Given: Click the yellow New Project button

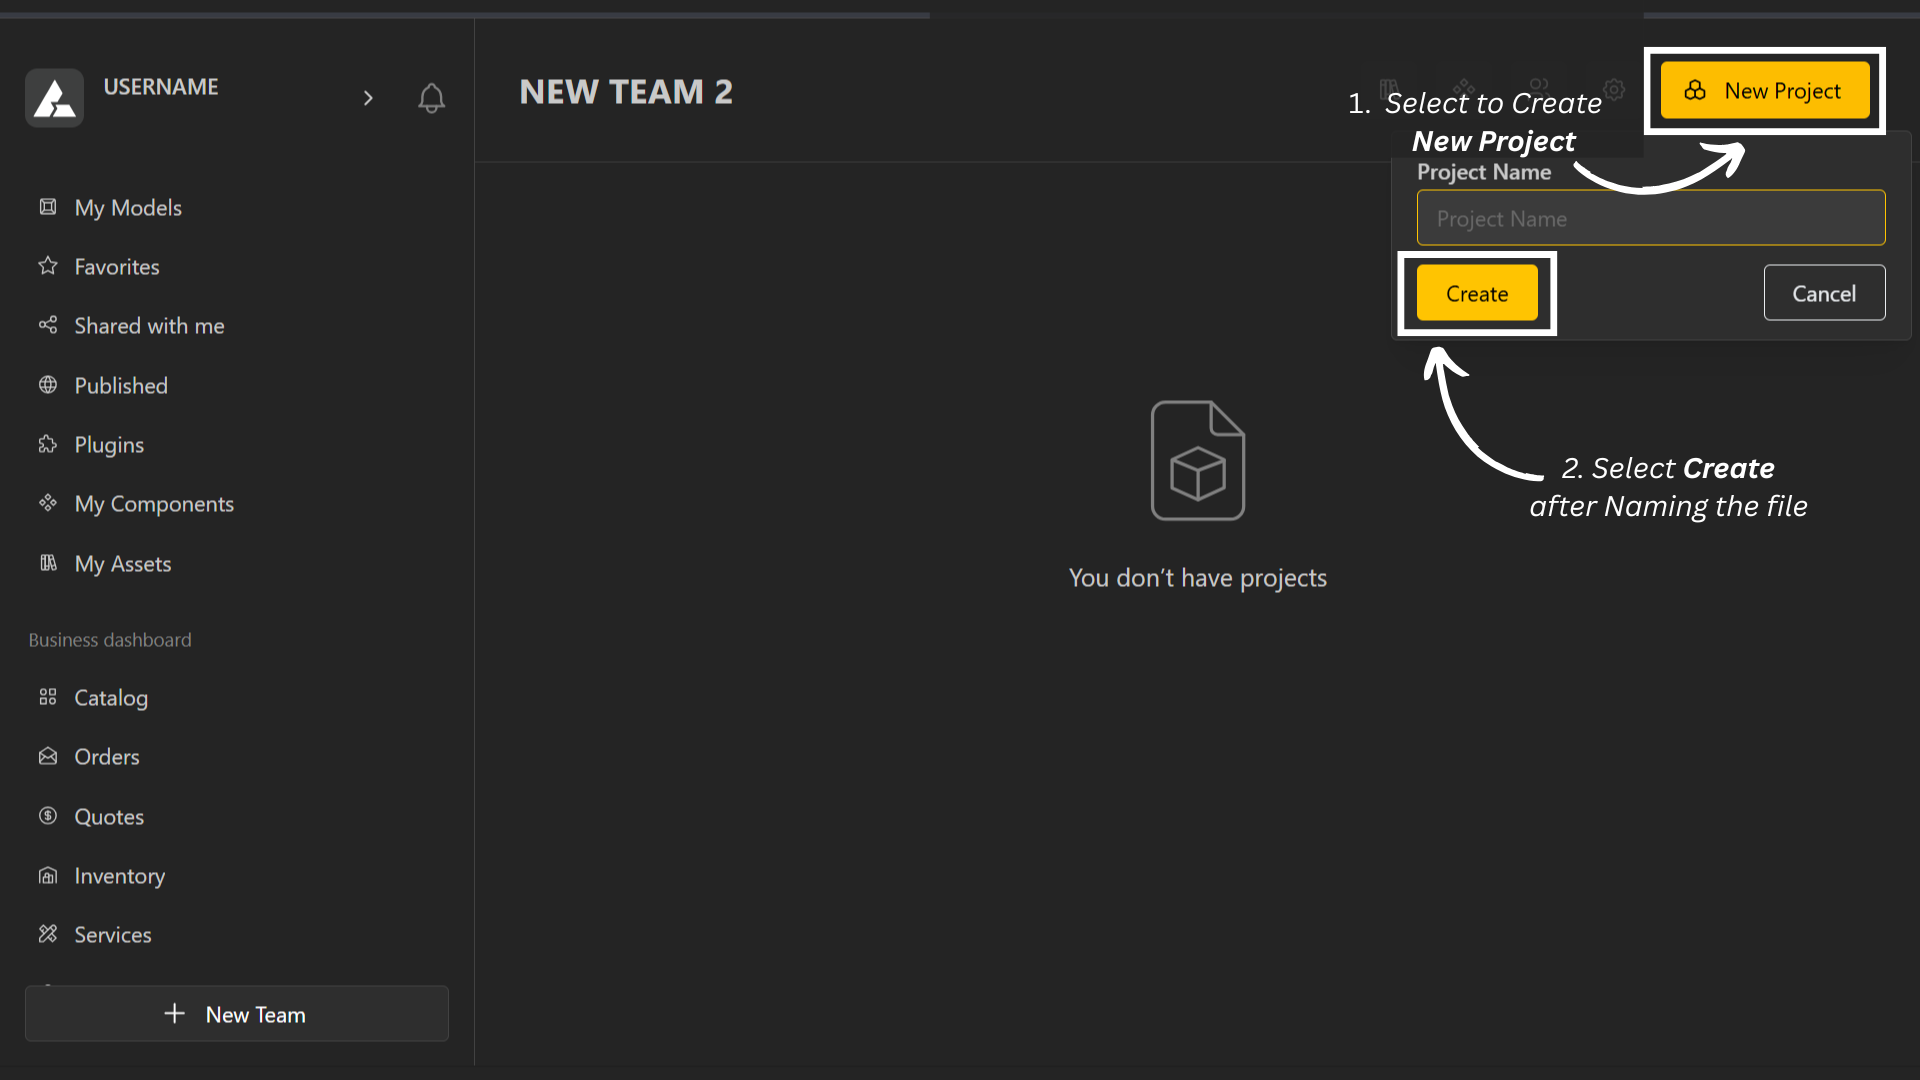Looking at the screenshot, I should [1765, 91].
